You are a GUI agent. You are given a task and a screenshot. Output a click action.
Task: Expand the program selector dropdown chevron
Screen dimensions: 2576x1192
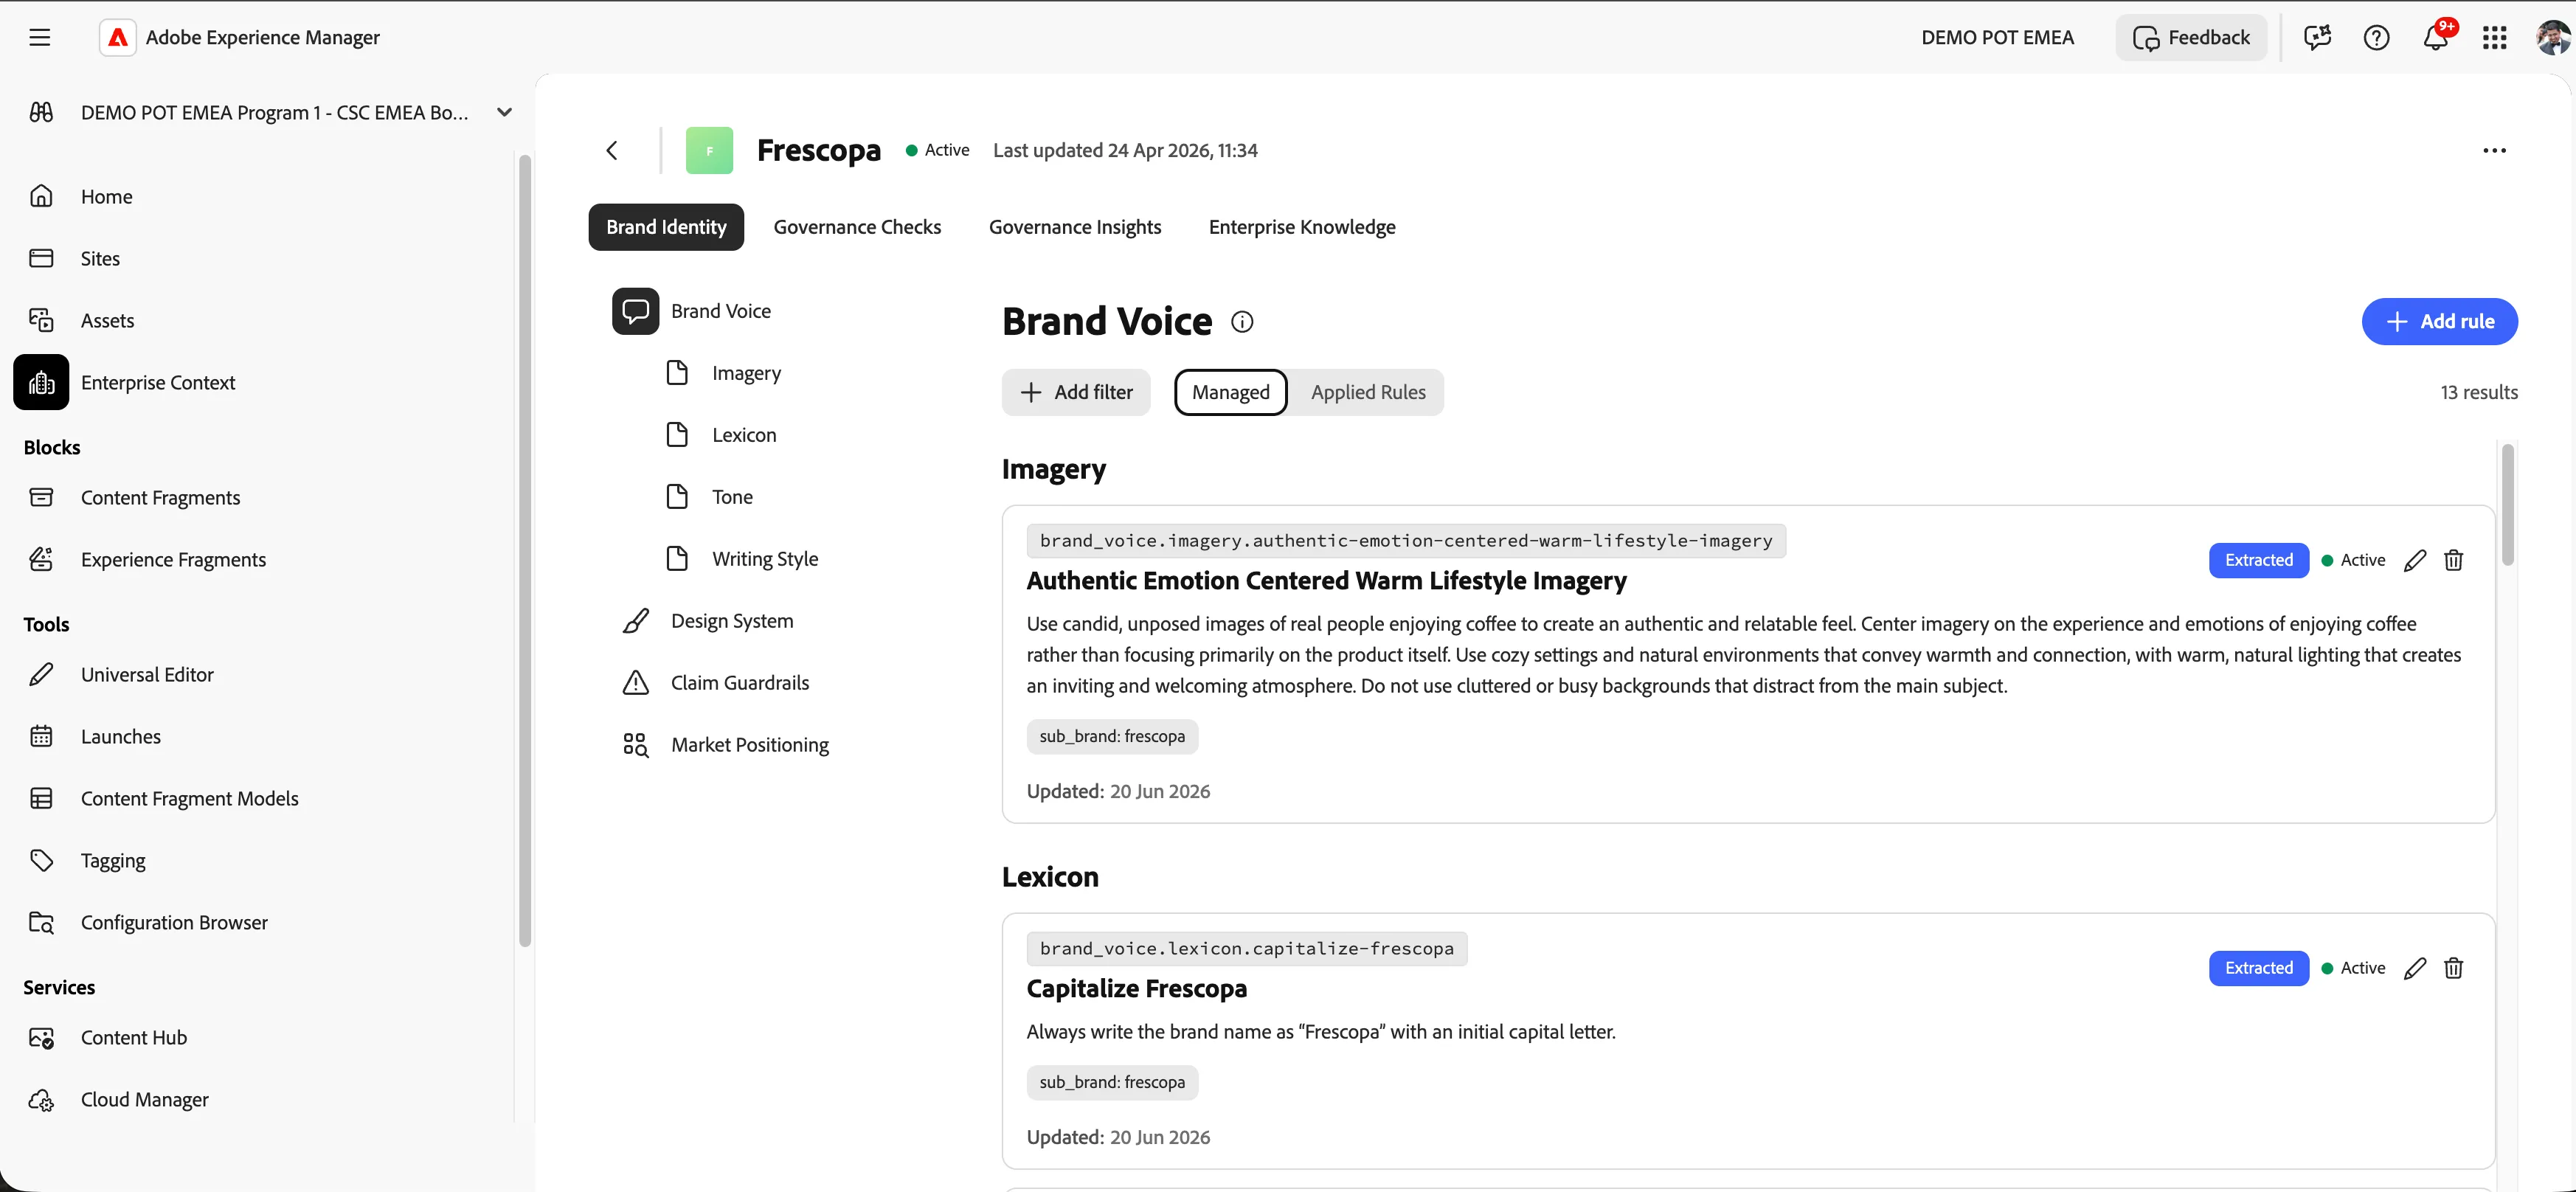[x=504, y=112]
